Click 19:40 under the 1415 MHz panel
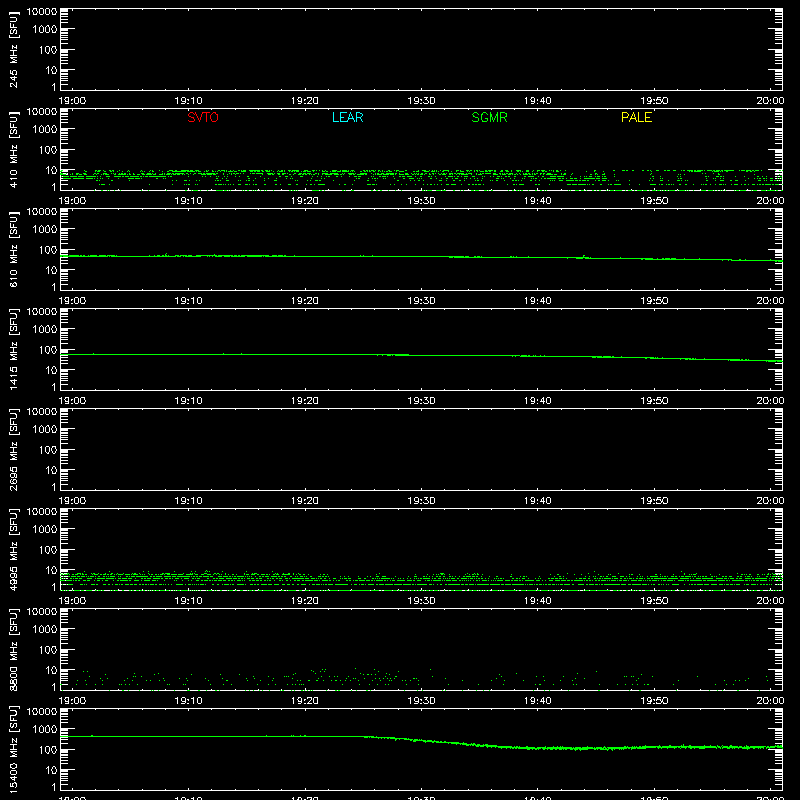 pyautogui.click(x=538, y=401)
